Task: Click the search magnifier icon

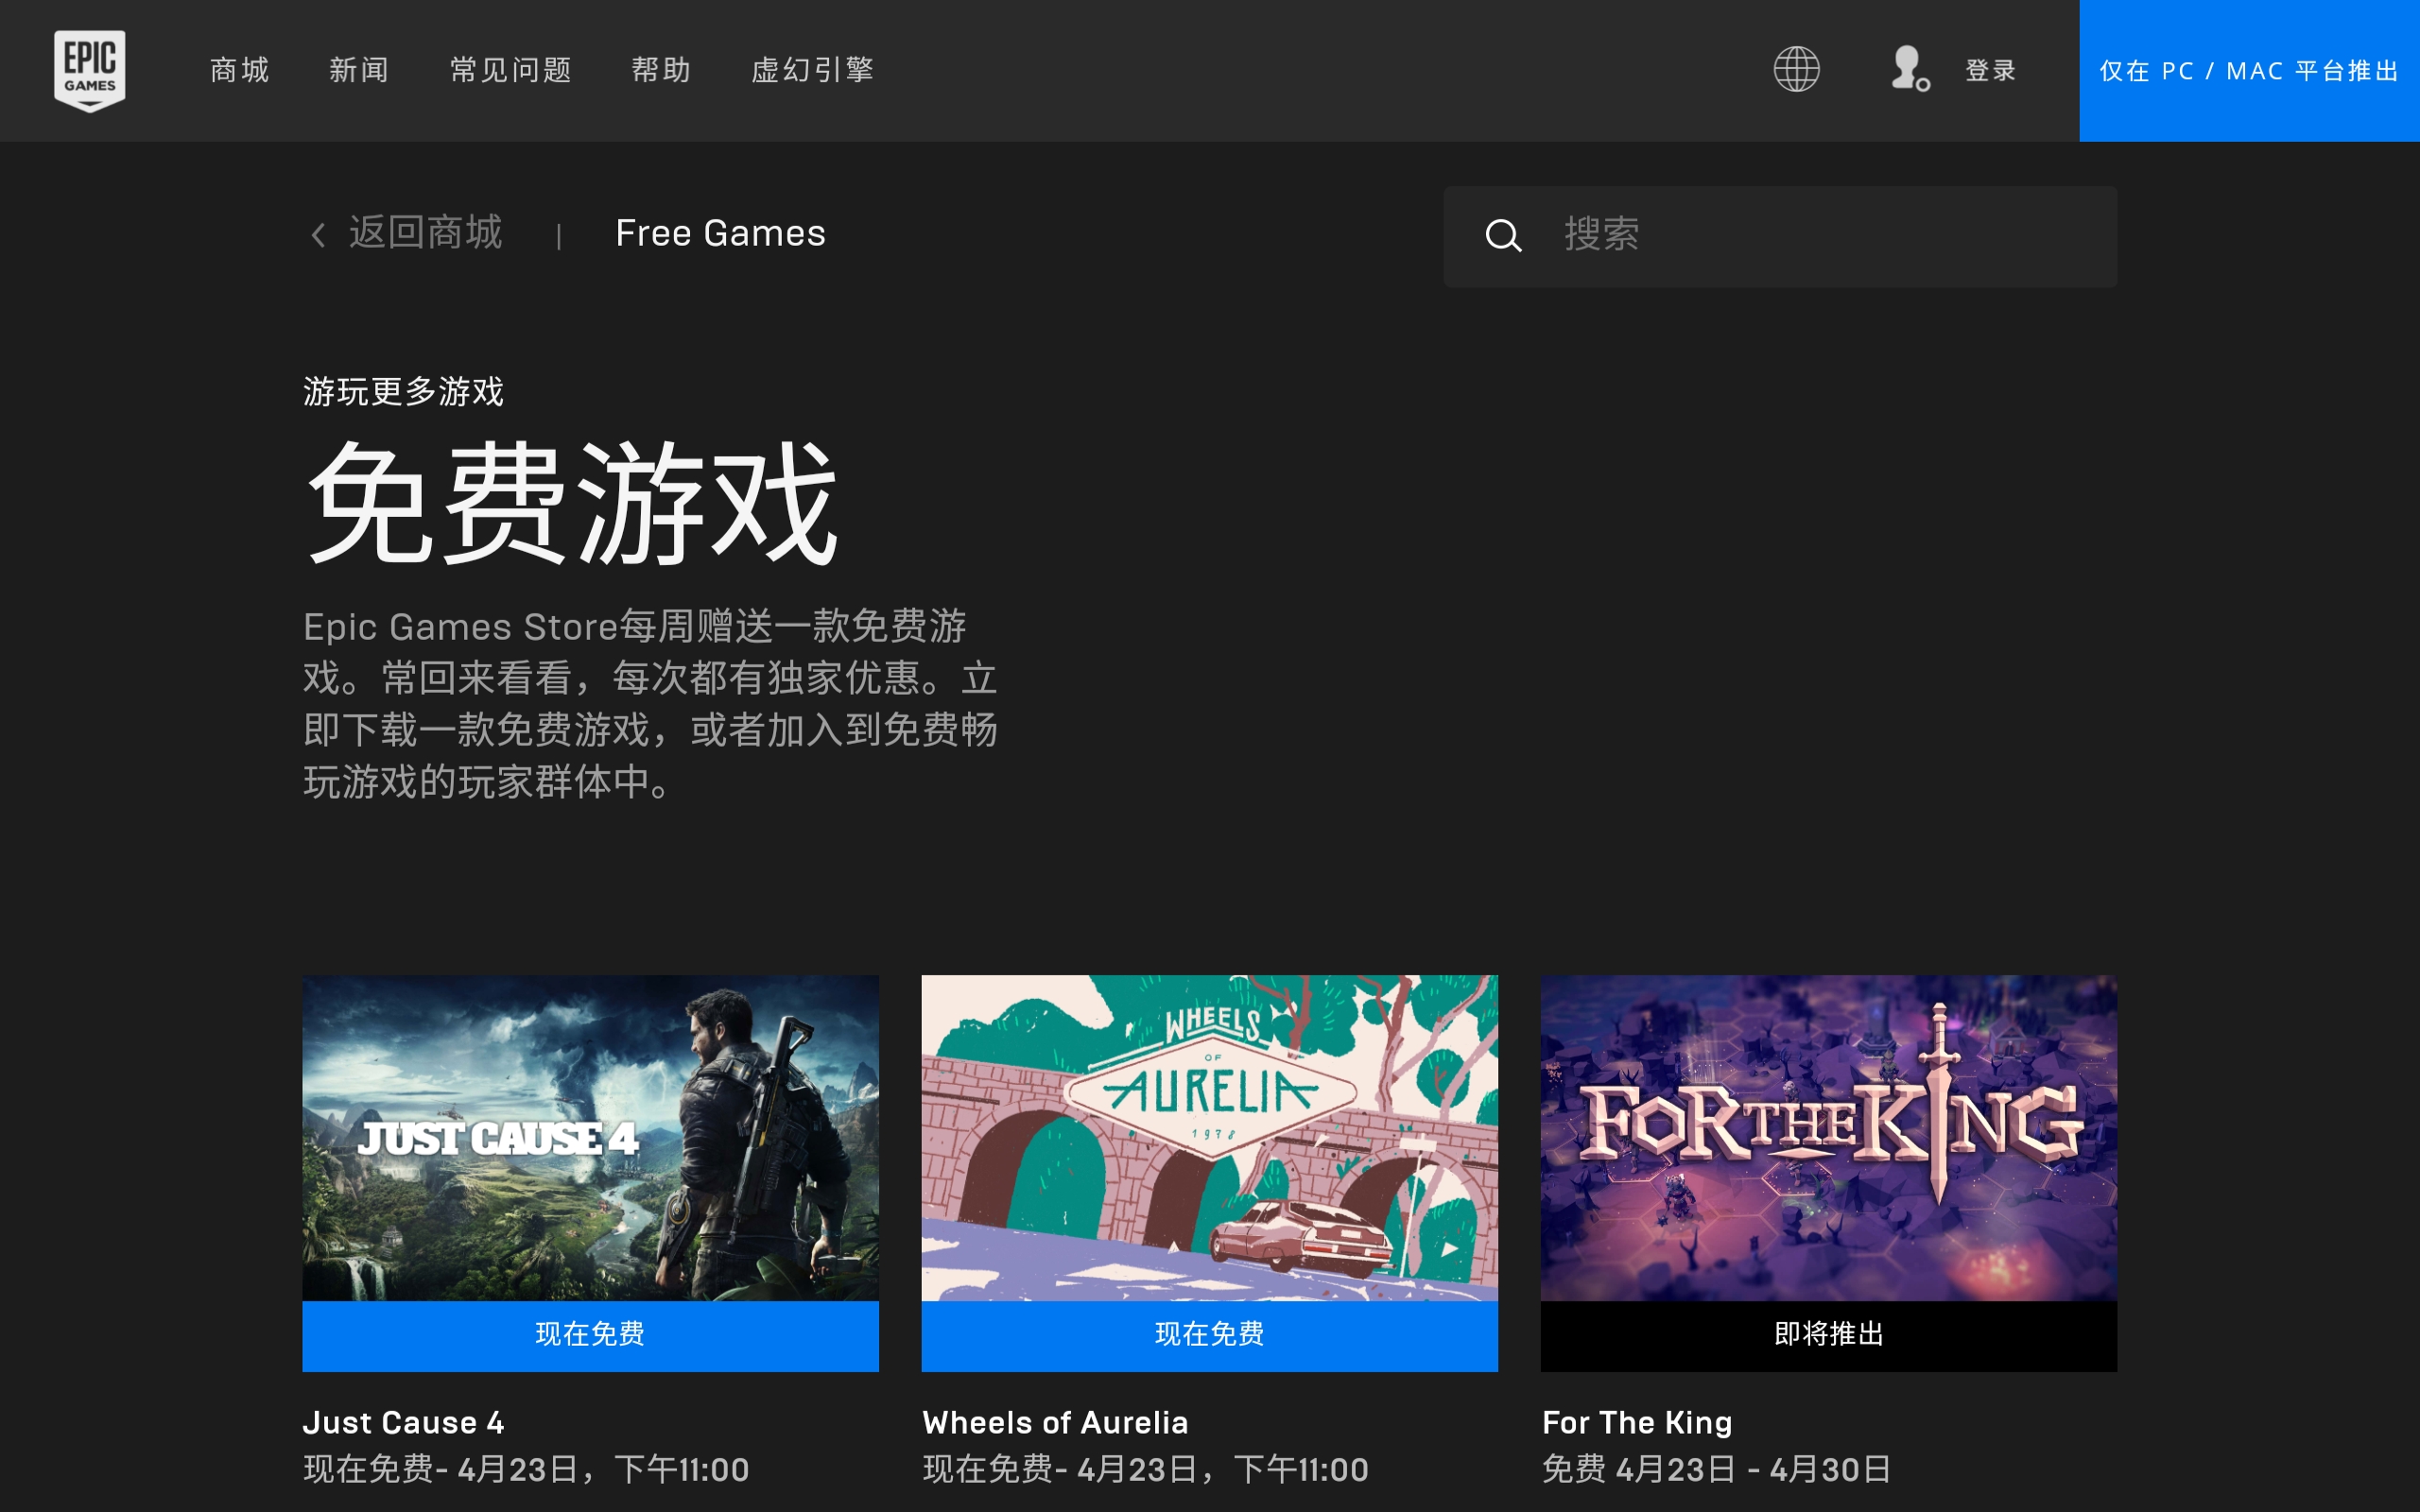Action: coord(1503,236)
